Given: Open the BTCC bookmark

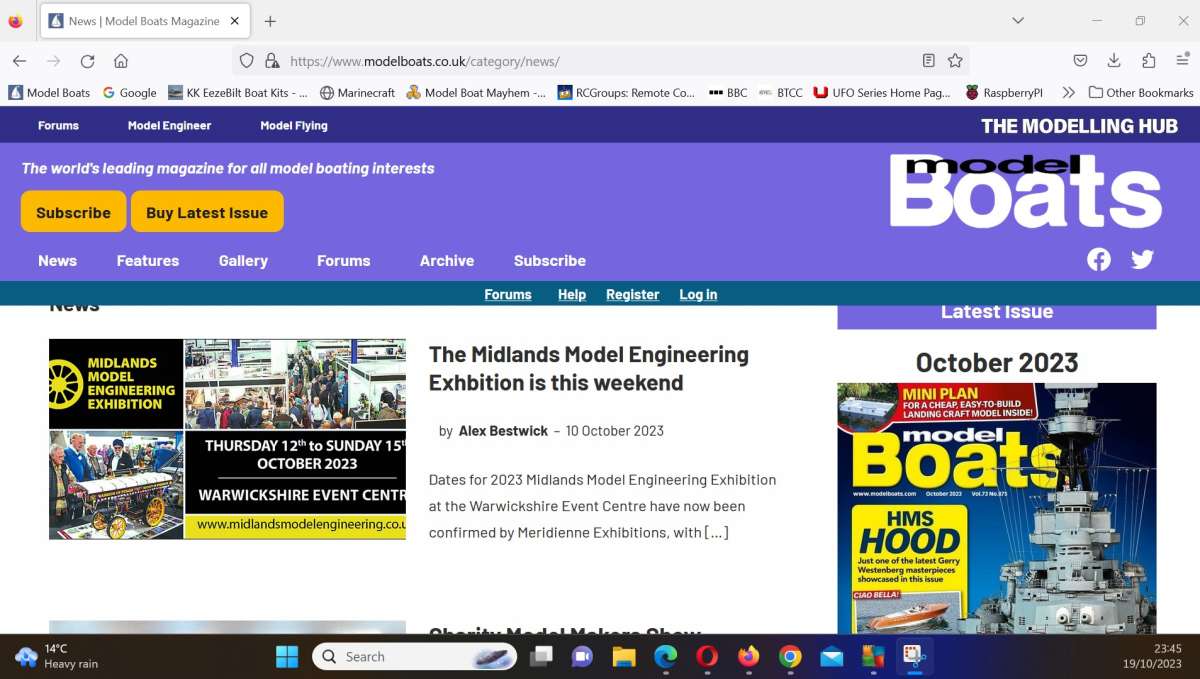Looking at the screenshot, I should (781, 92).
